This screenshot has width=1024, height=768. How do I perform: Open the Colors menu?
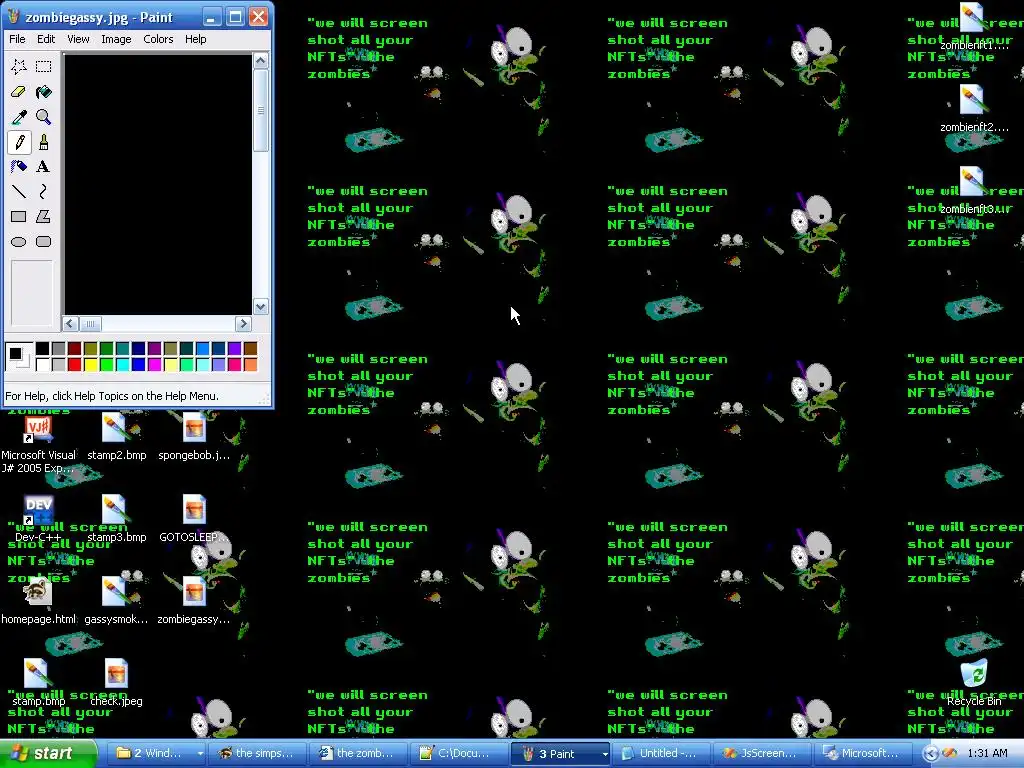coord(158,39)
